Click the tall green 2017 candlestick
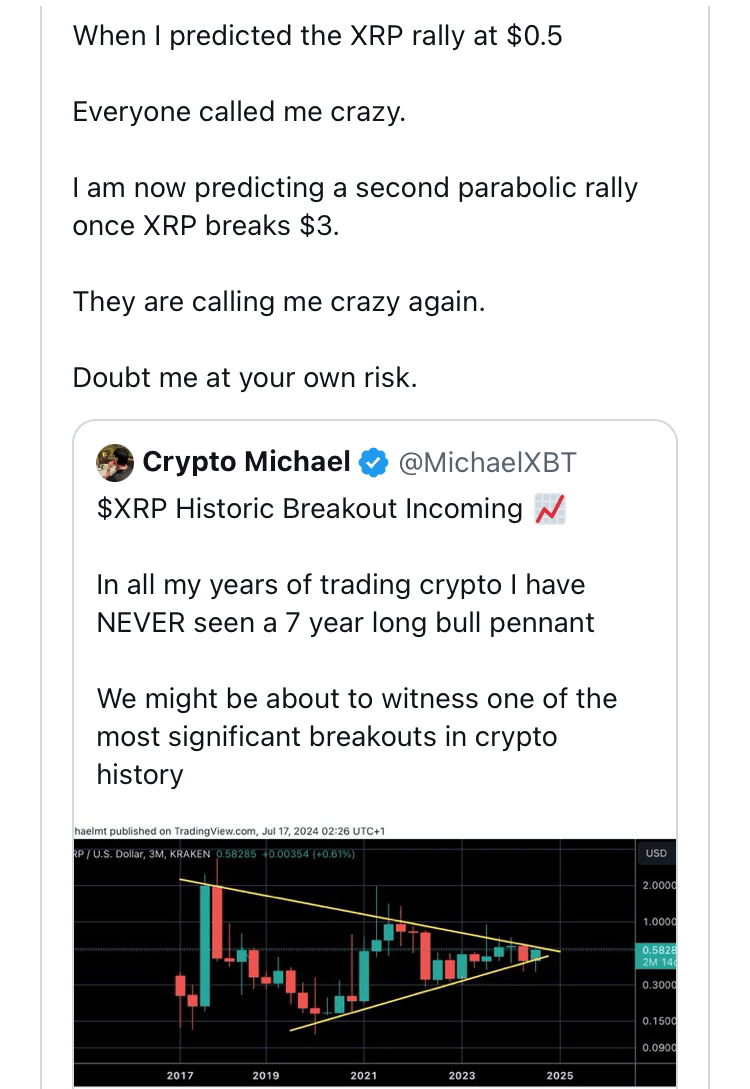 click(205, 945)
